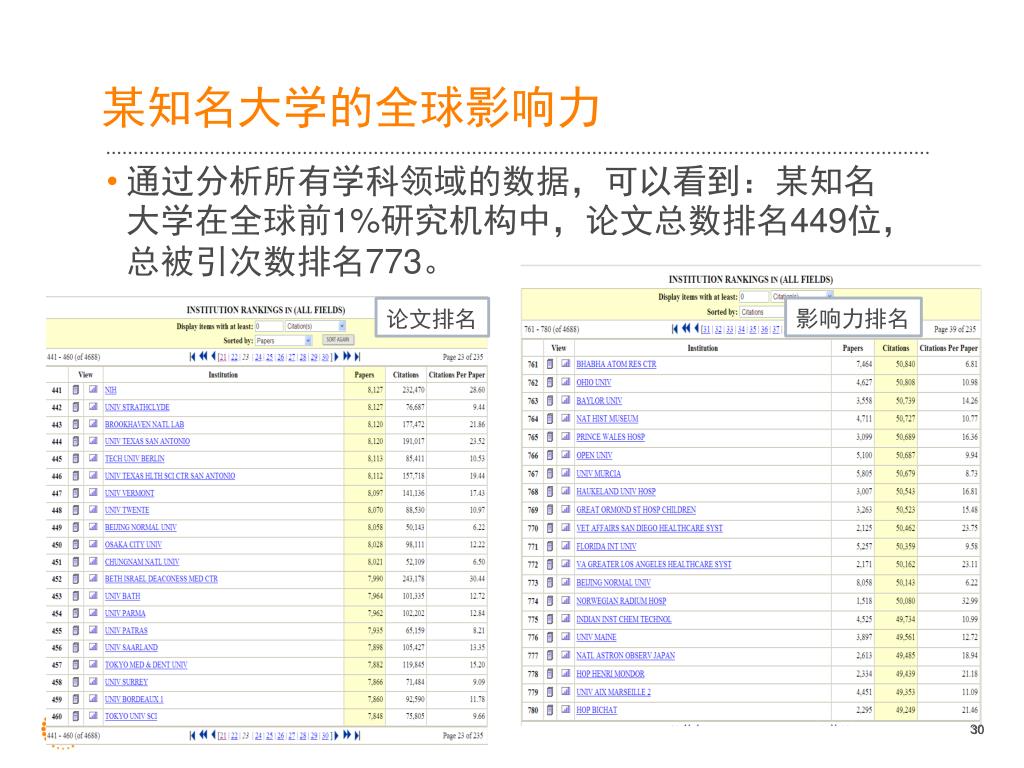Go back ten pages in citations ranking pager
1024x768 pixels.
(686, 328)
